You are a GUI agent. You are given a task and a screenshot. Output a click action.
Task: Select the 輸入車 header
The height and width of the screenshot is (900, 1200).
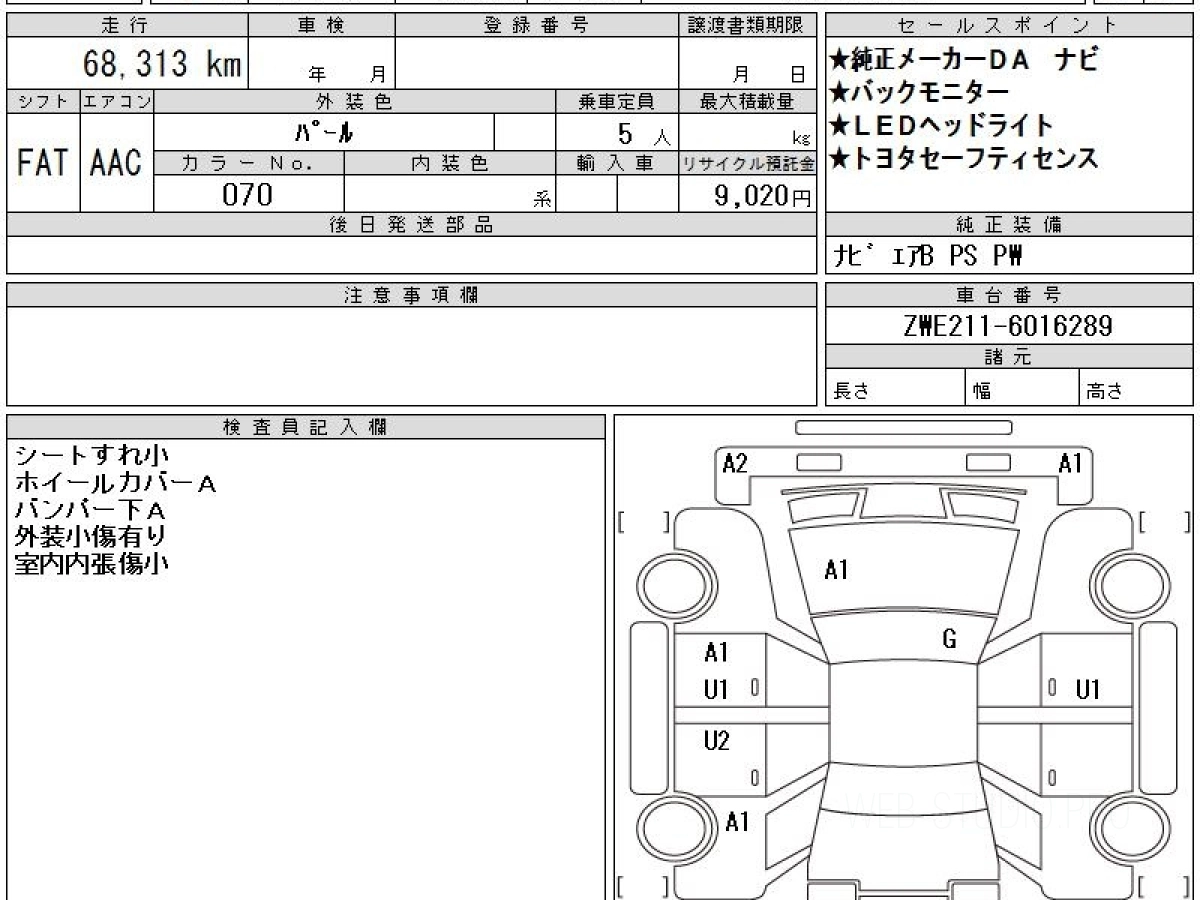click(617, 163)
